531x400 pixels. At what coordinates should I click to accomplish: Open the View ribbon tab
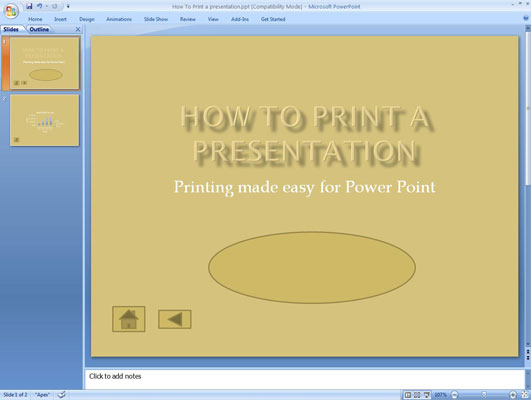(213, 19)
